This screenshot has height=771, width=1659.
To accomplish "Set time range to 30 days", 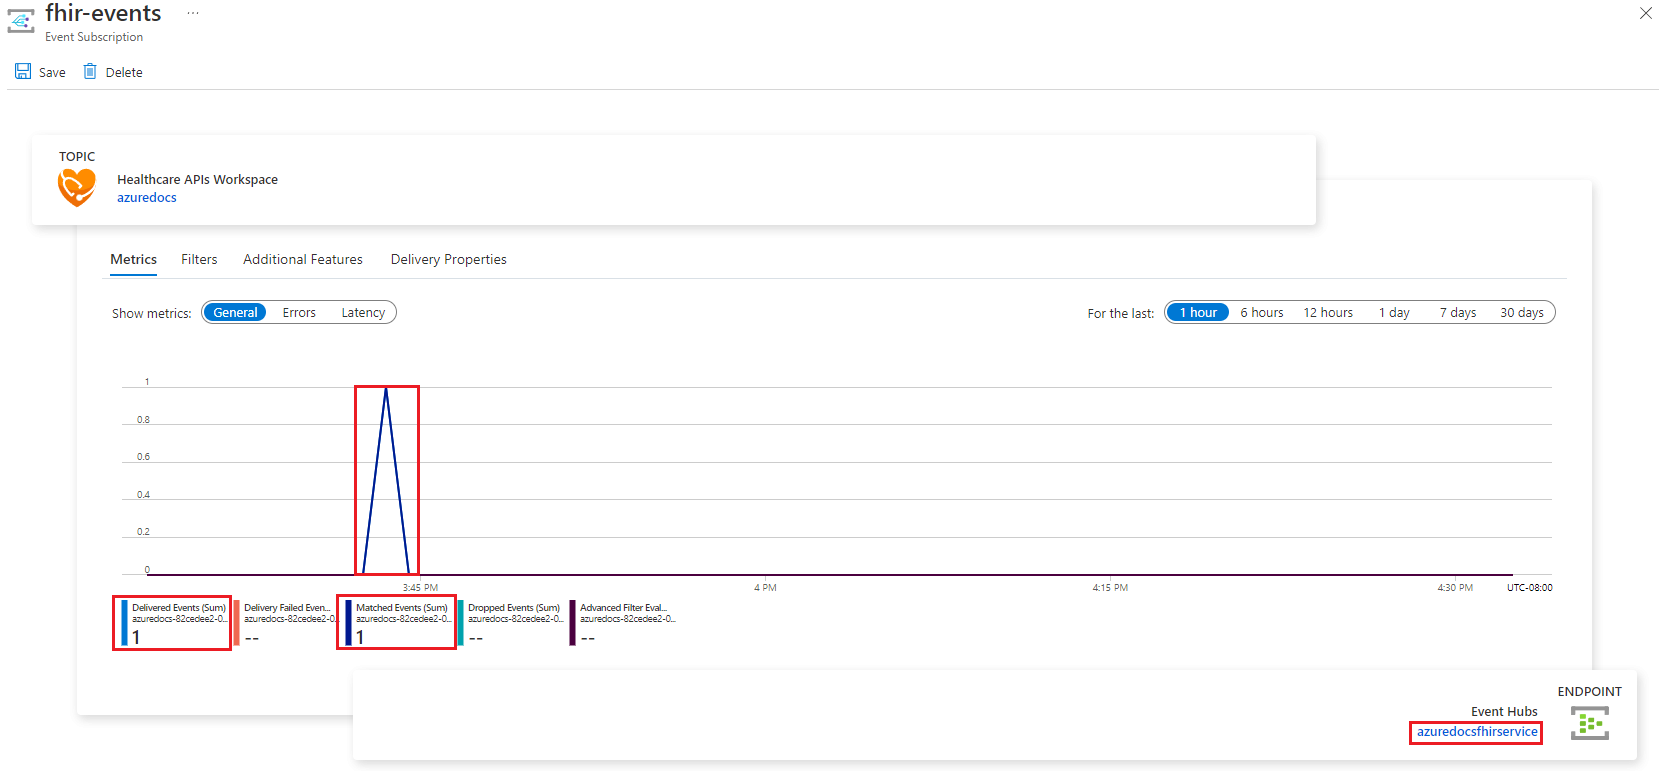I will pyautogui.click(x=1521, y=313).
